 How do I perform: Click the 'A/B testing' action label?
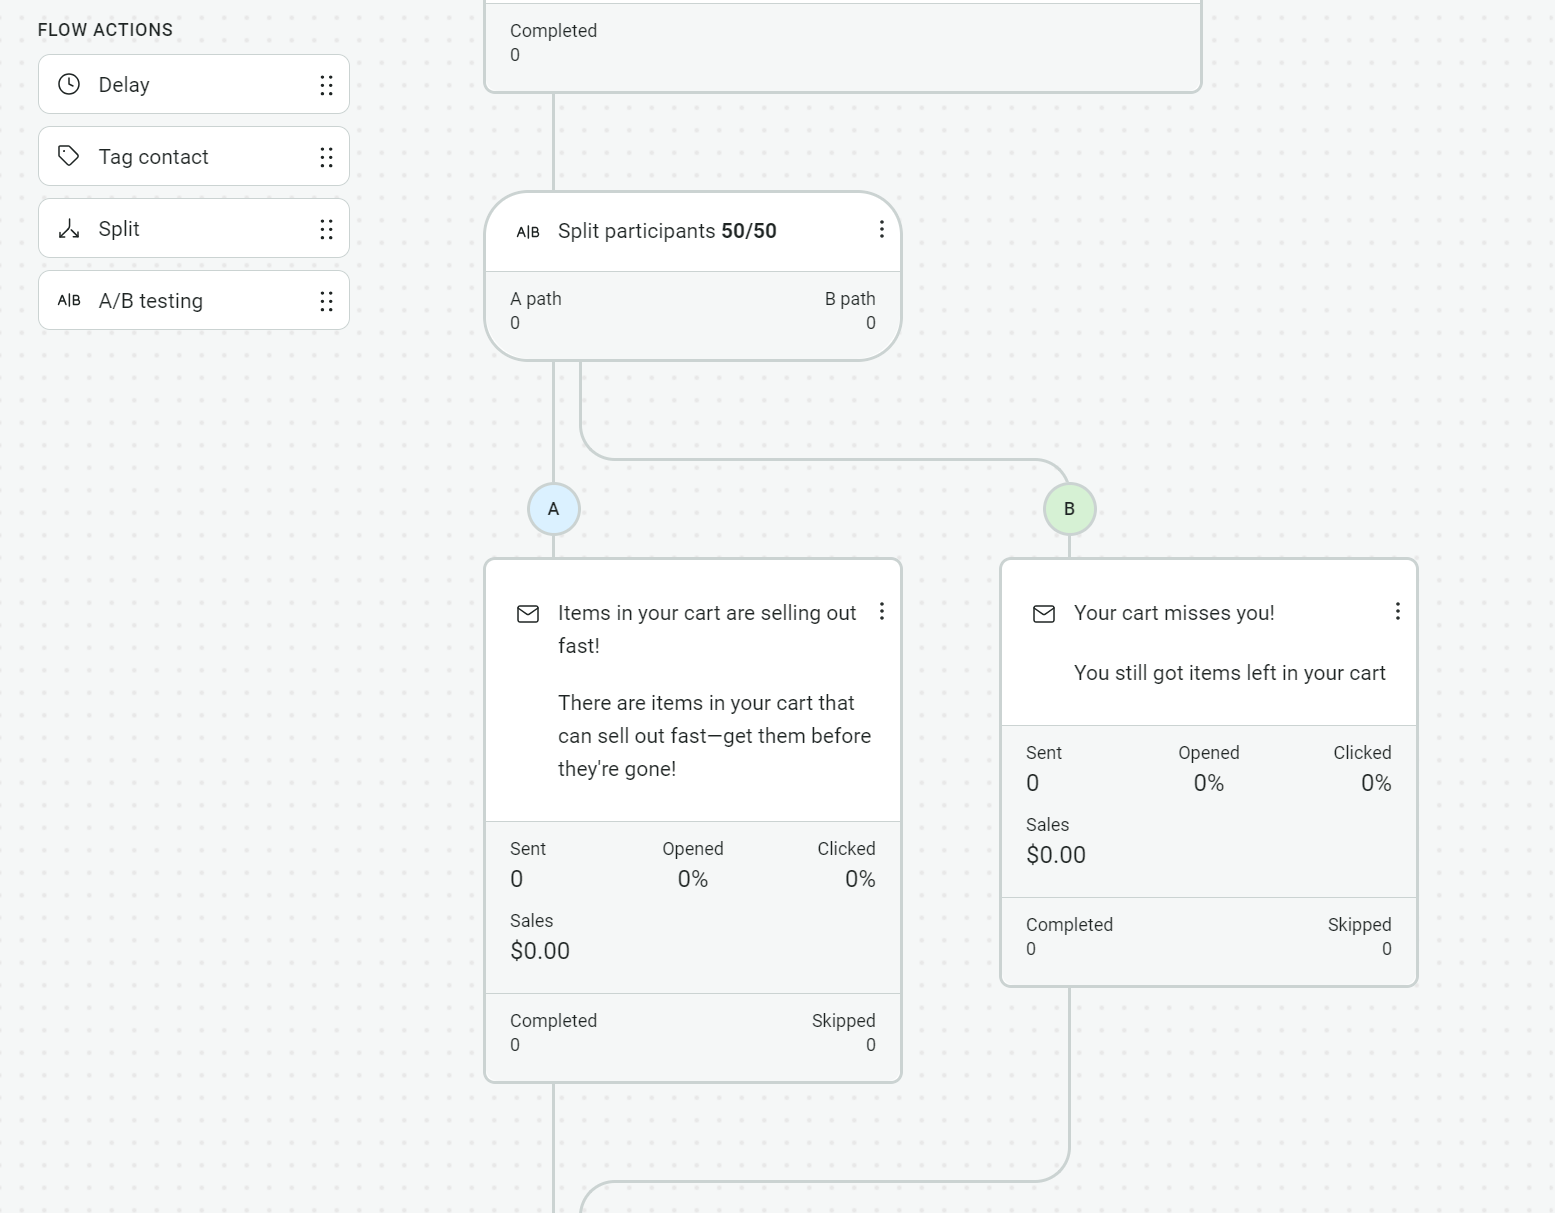[150, 300]
